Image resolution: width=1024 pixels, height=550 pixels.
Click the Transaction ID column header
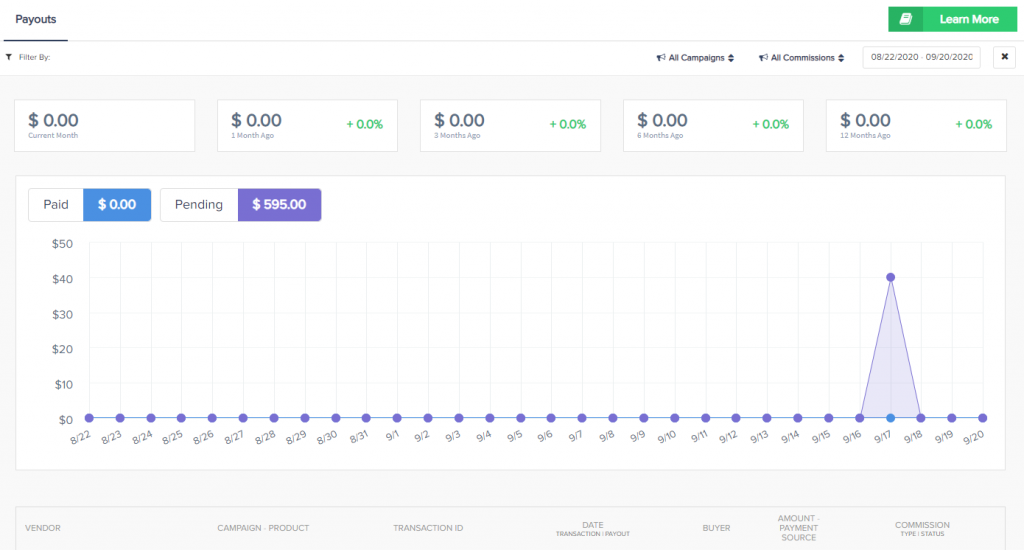[x=428, y=528]
